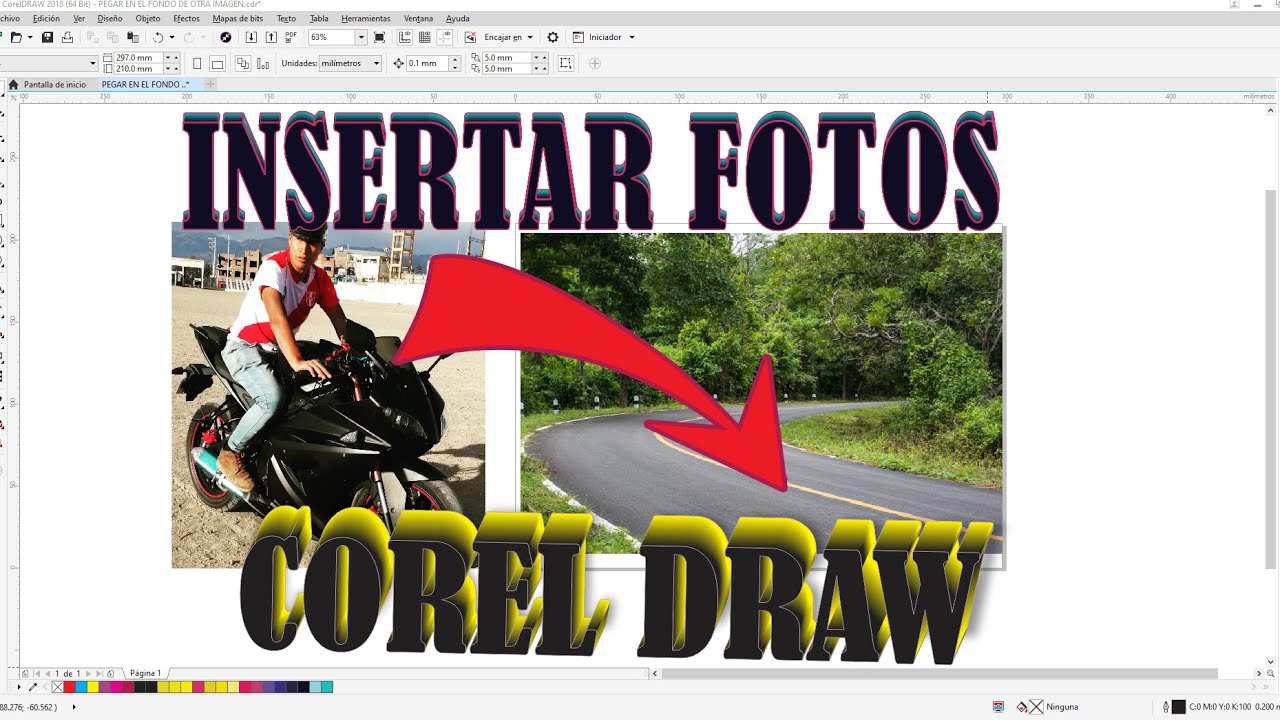Click the no-color X swatch in palette
This screenshot has height=720, width=1280.
(x=57, y=687)
